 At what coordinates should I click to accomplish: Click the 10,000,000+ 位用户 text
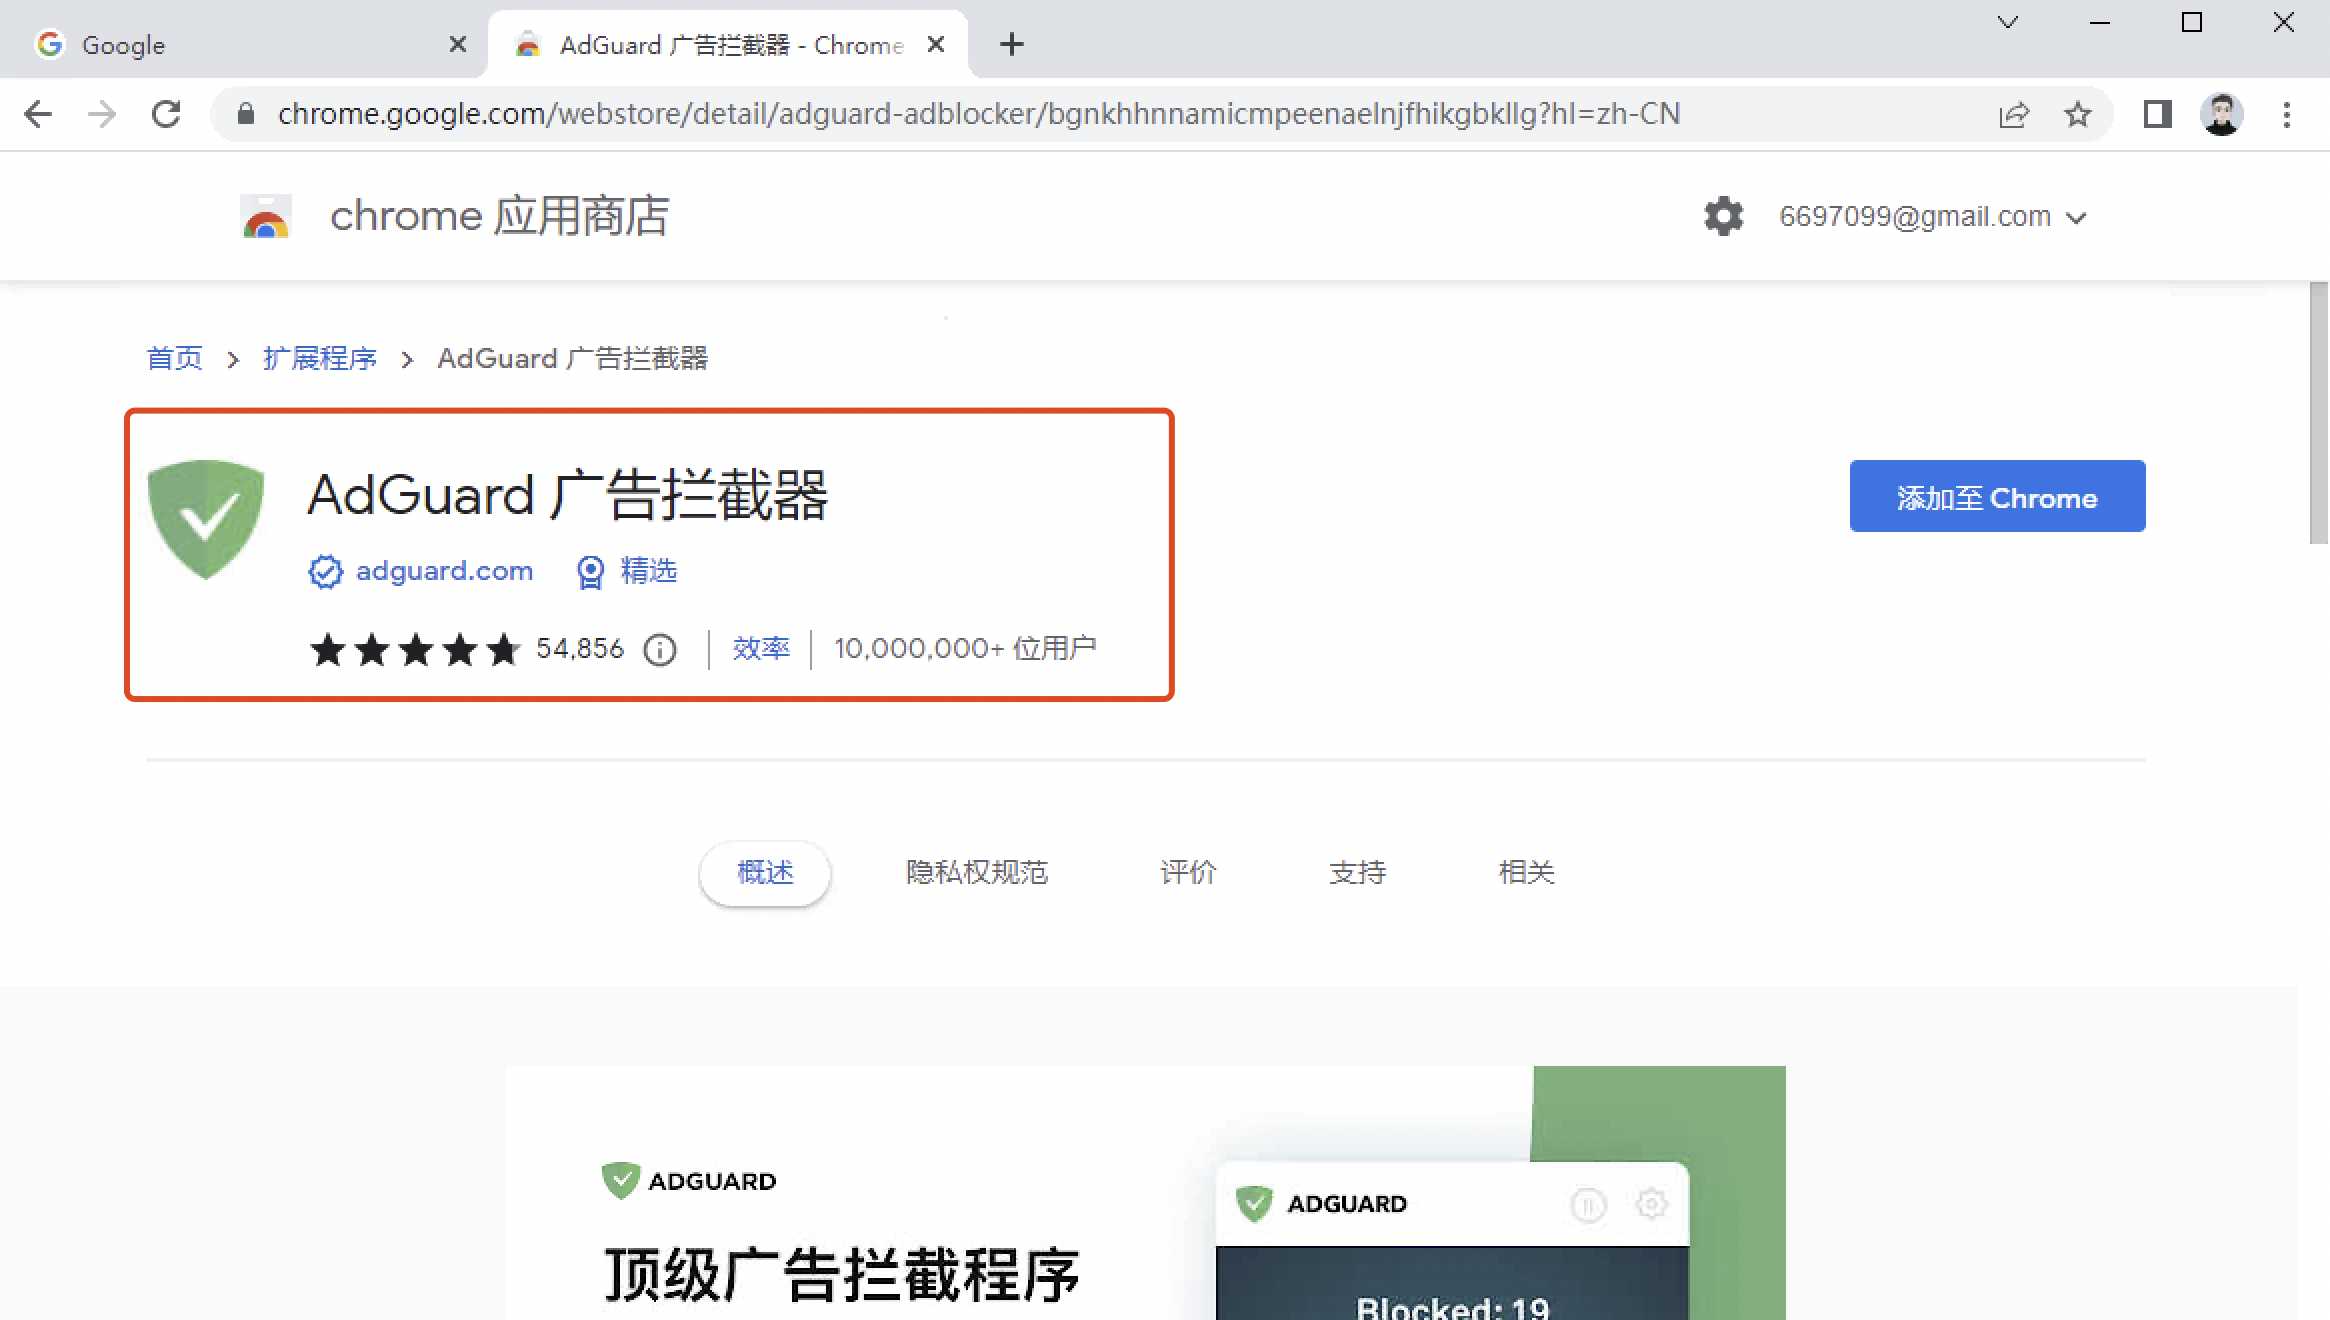click(x=965, y=649)
